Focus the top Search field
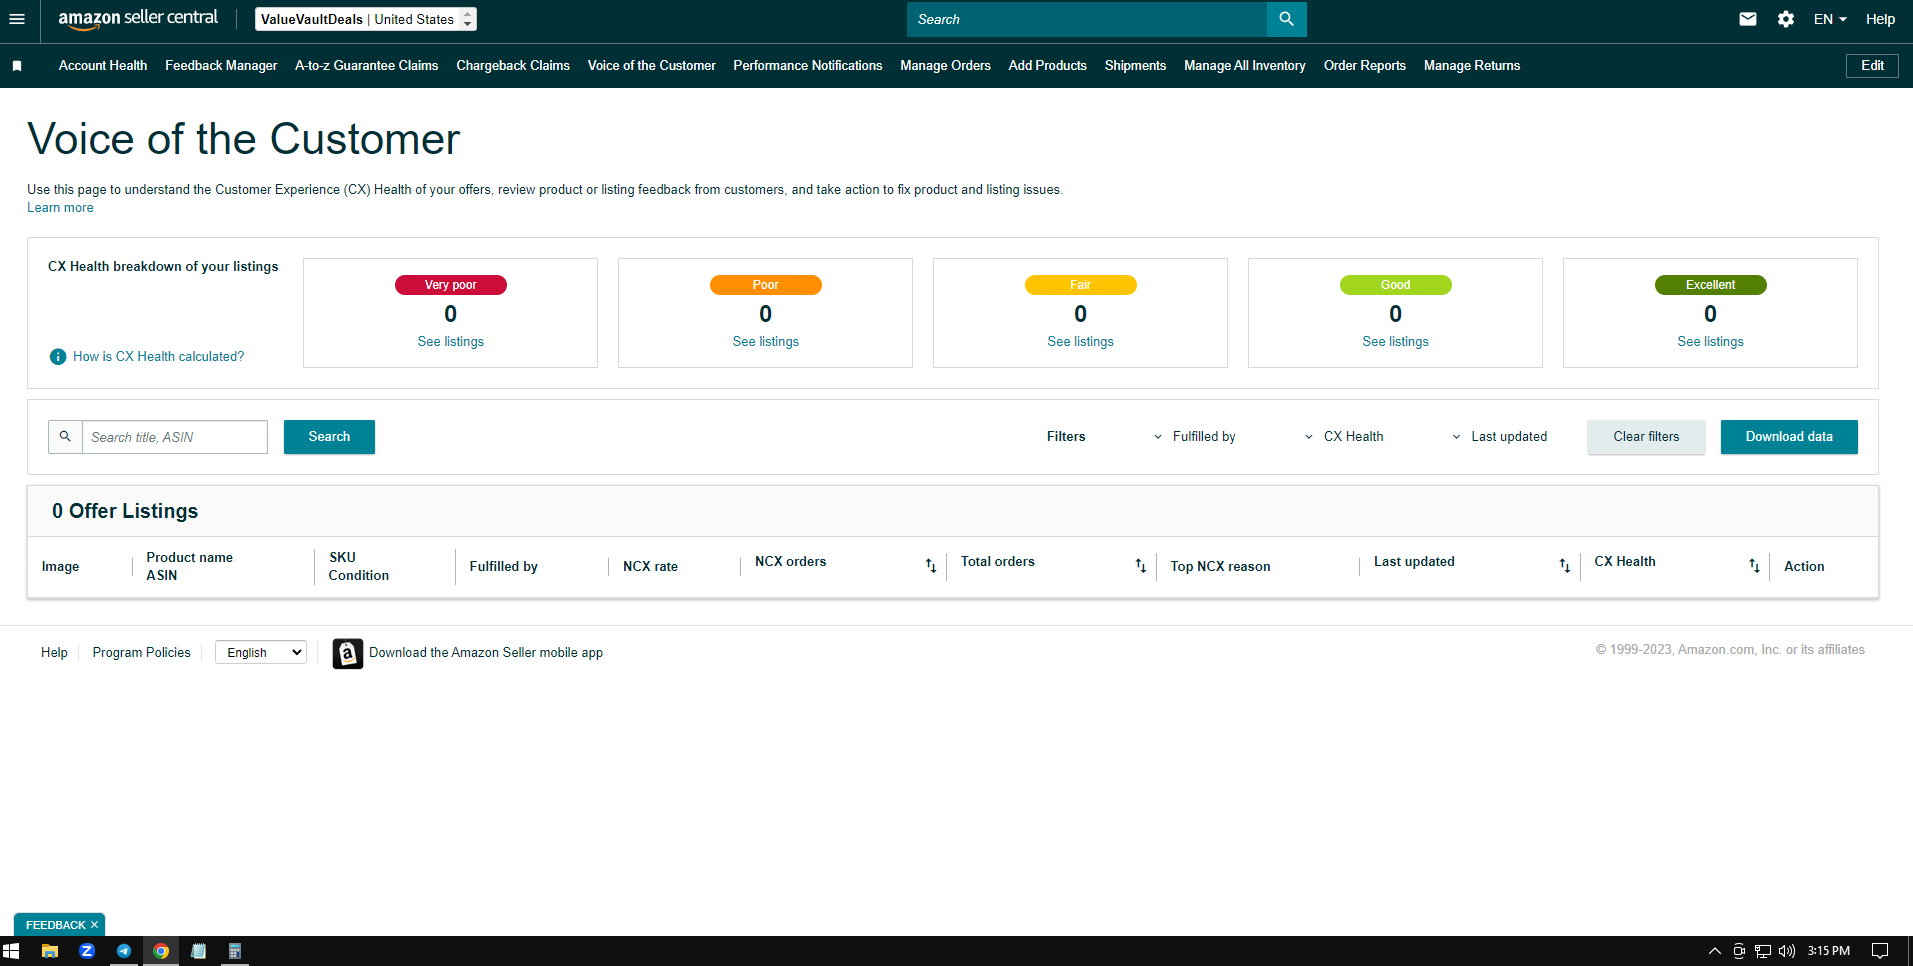Viewport: 1913px width, 966px height. click(1087, 19)
